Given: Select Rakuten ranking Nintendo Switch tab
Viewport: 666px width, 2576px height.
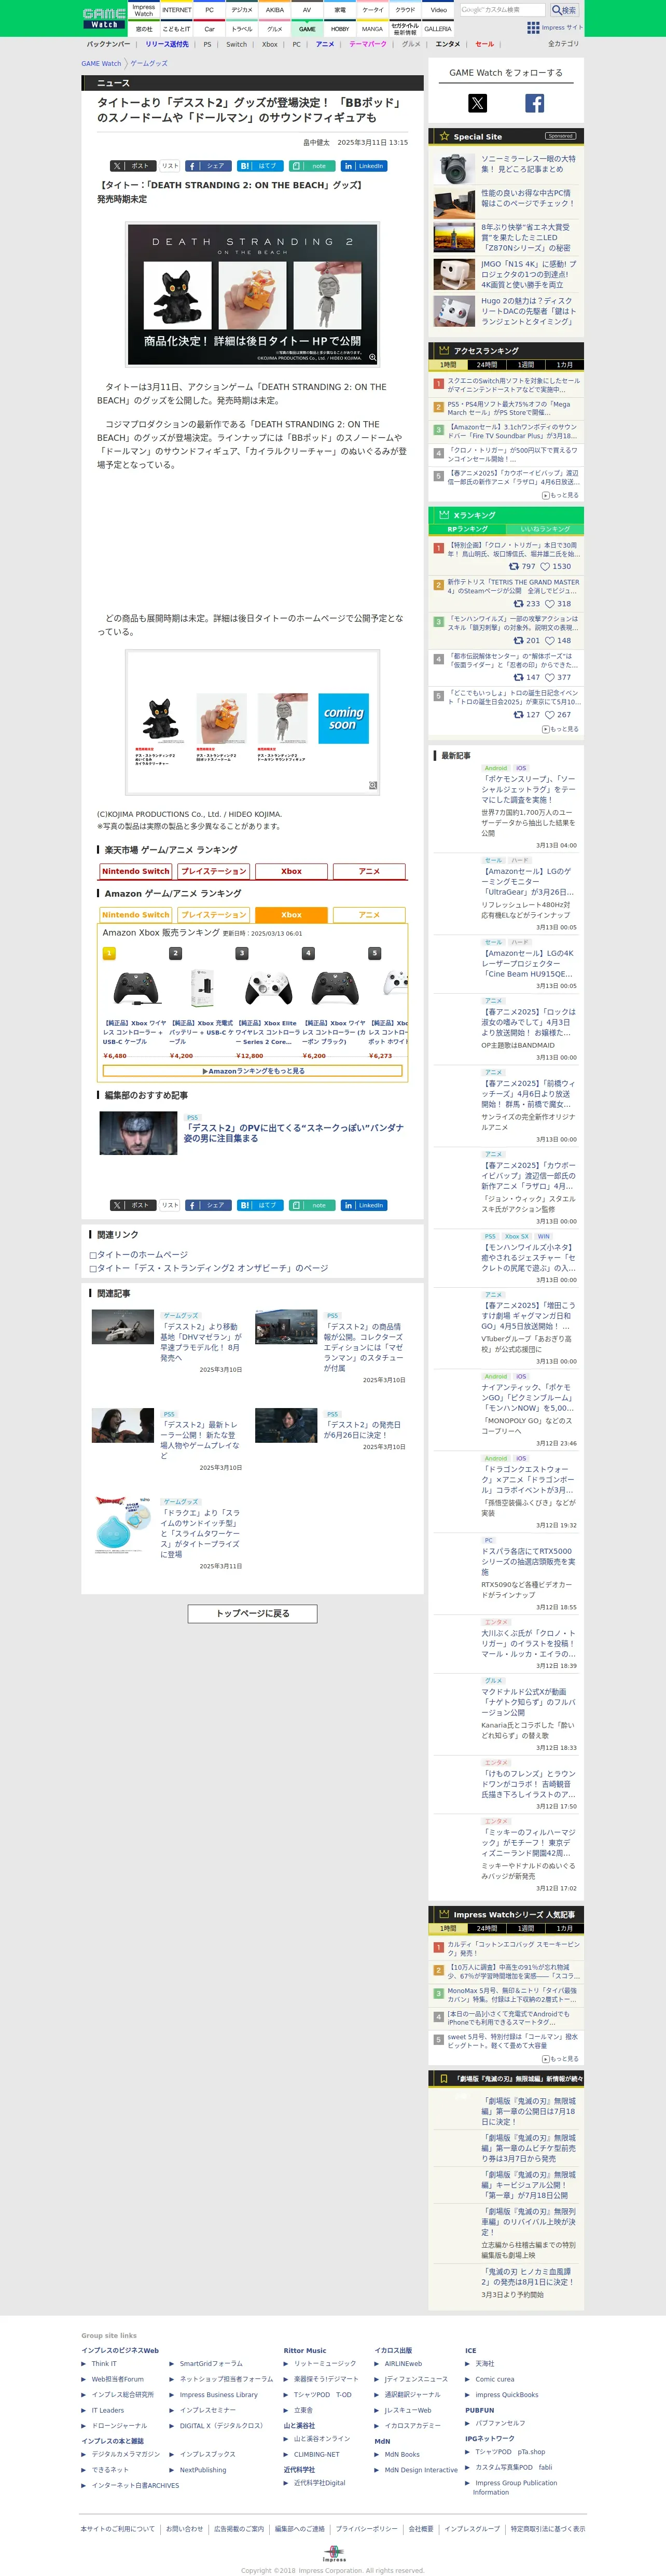Looking at the screenshot, I should click(x=135, y=871).
